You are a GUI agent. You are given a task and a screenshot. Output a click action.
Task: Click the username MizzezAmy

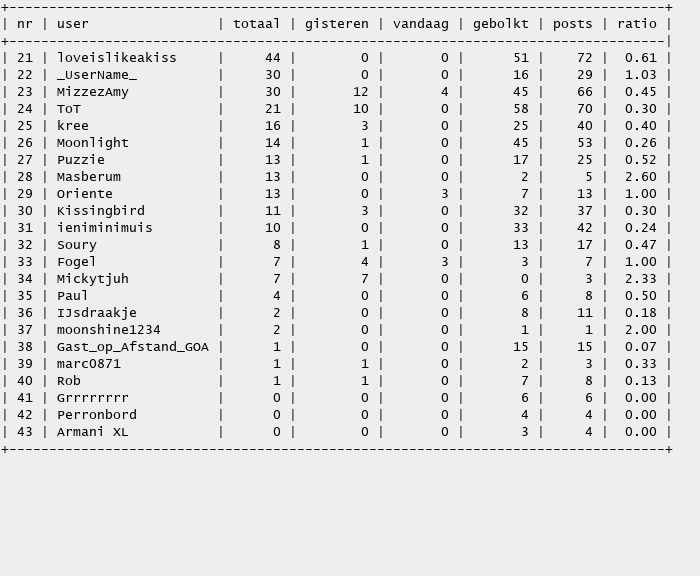[x=93, y=92]
